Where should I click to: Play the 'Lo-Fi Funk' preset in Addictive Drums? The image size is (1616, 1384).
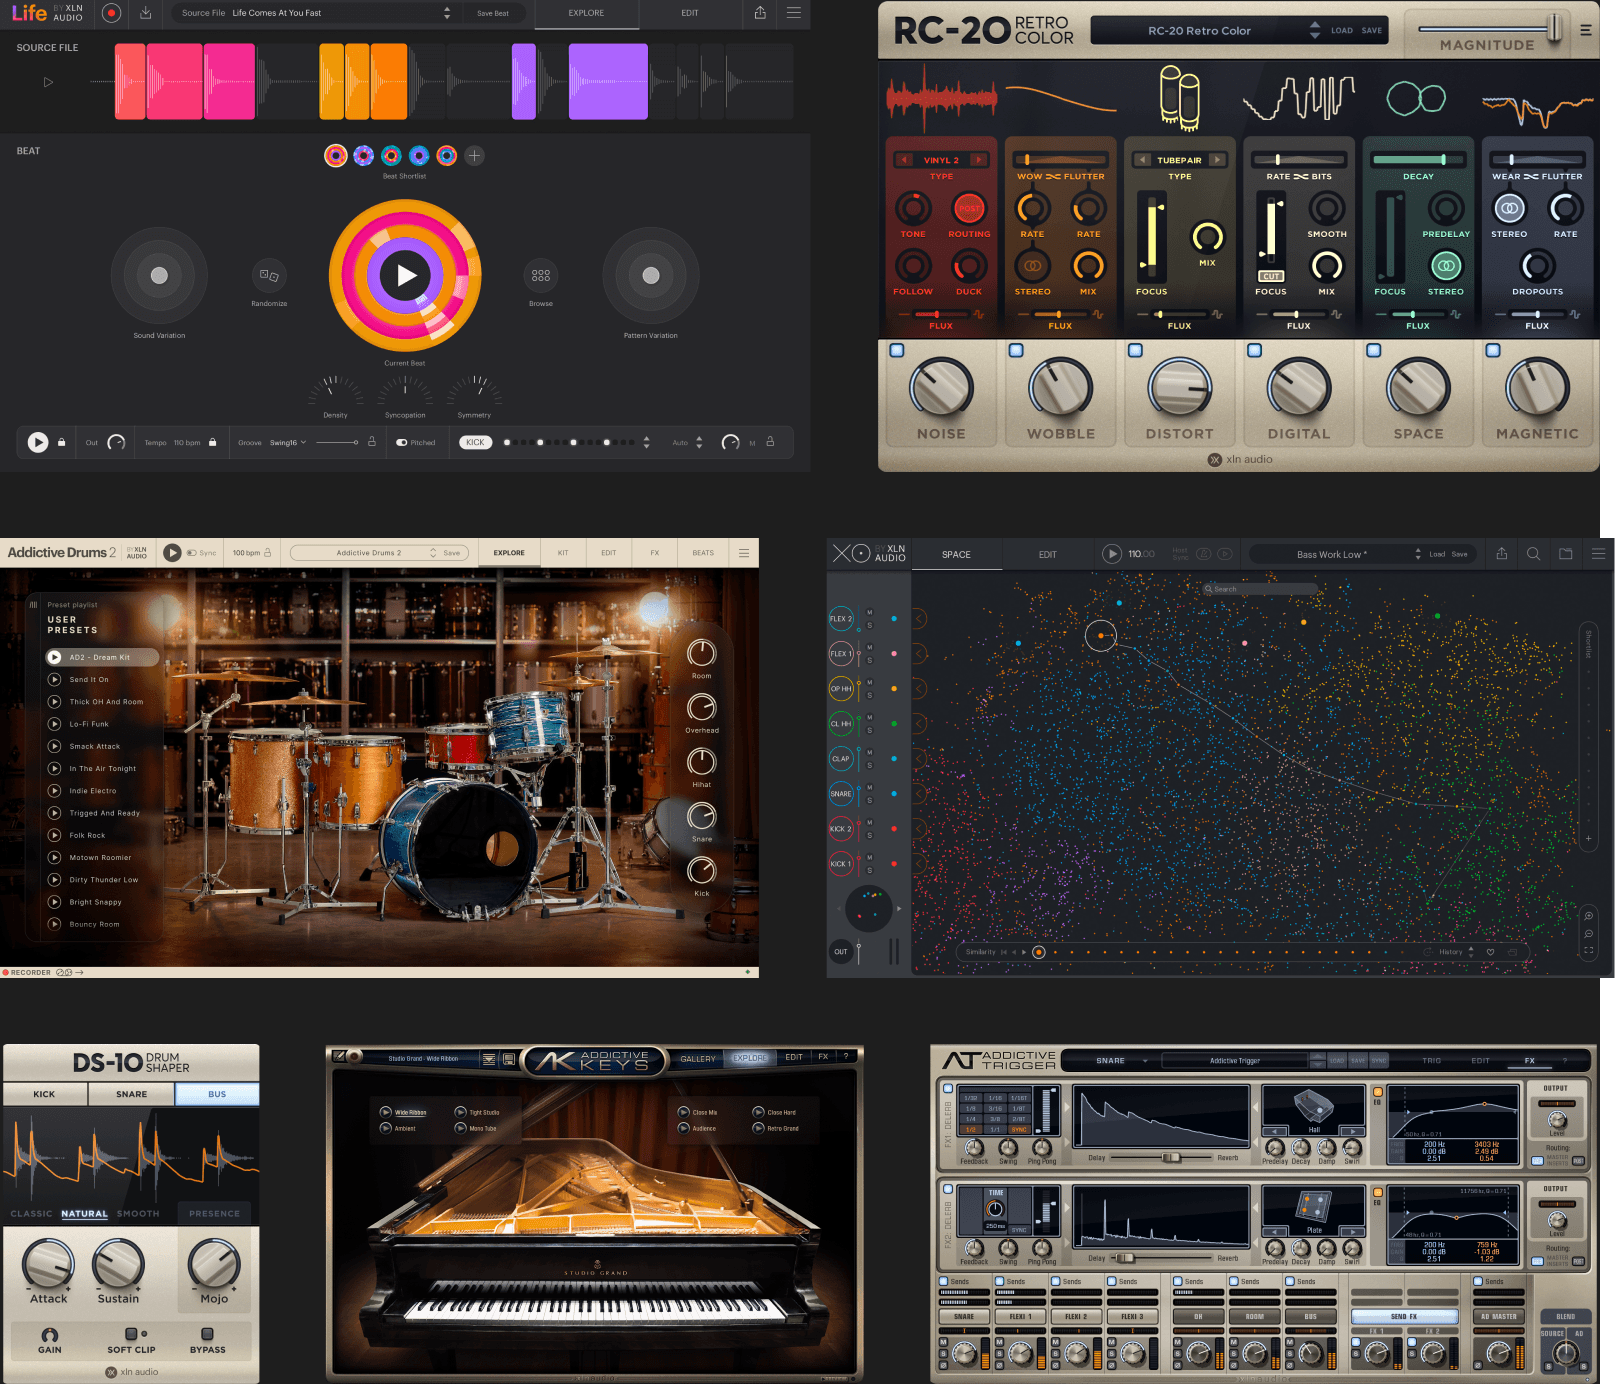point(55,724)
